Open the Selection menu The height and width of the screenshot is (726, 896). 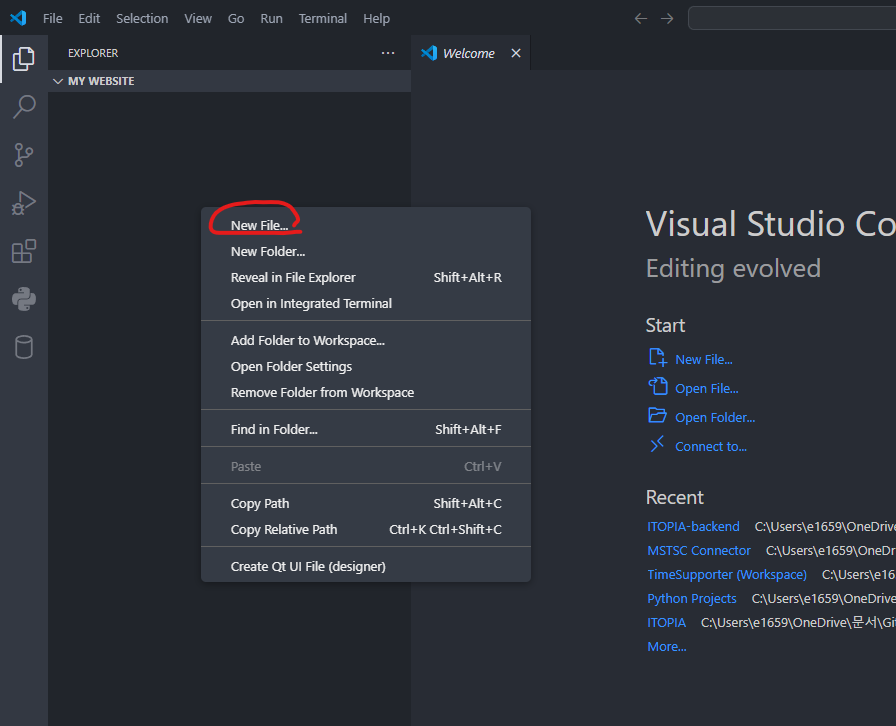(142, 18)
